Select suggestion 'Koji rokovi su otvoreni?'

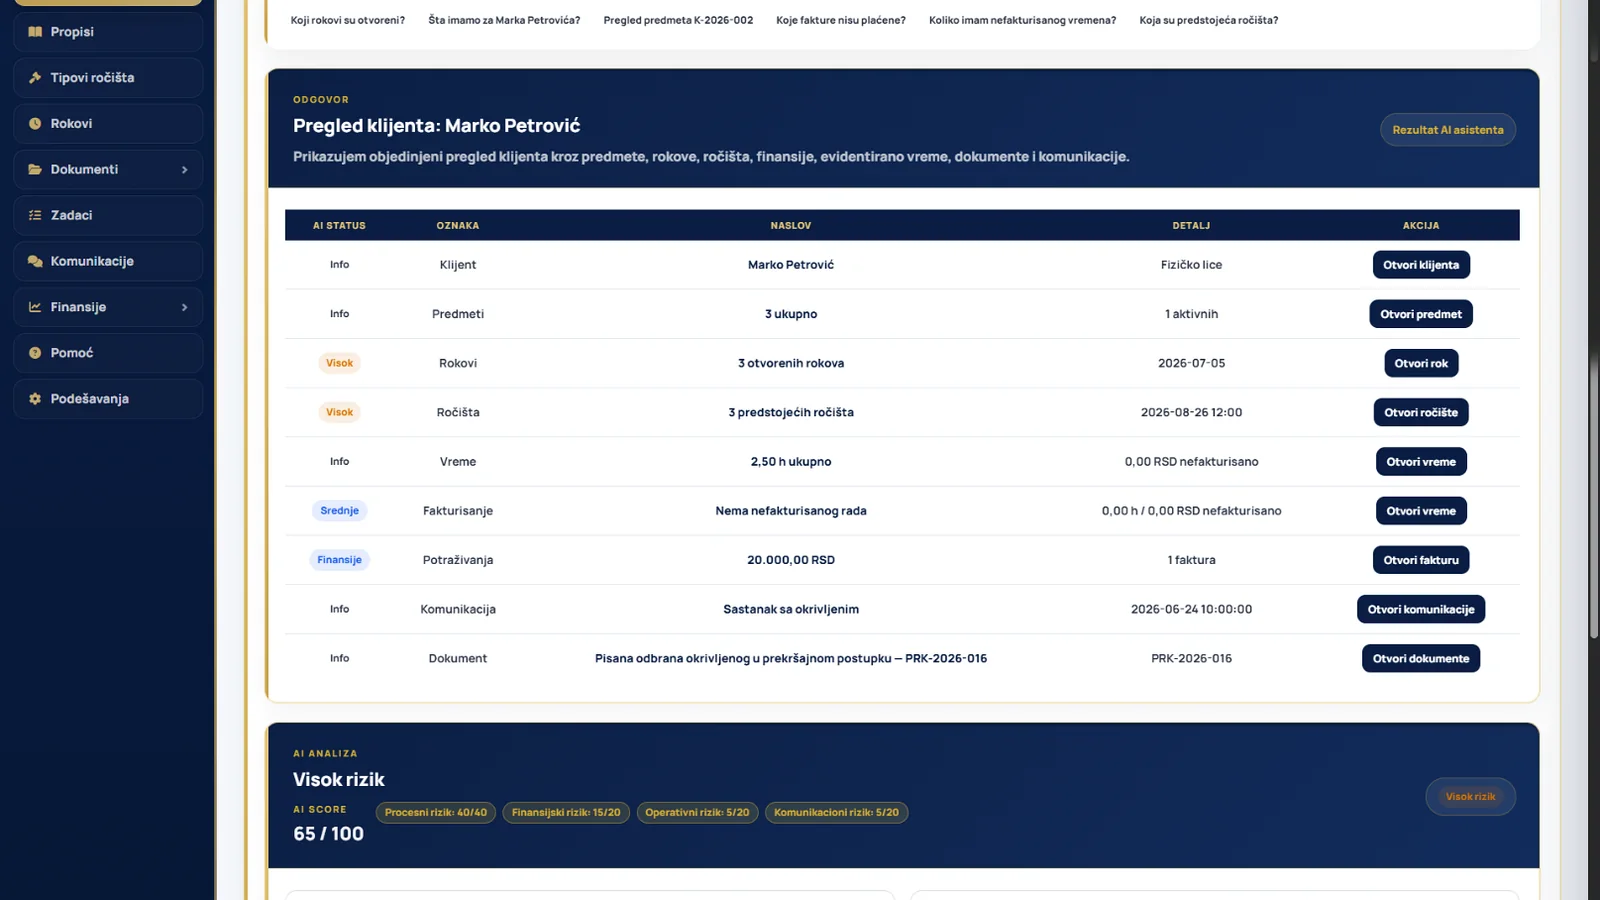click(348, 20)
